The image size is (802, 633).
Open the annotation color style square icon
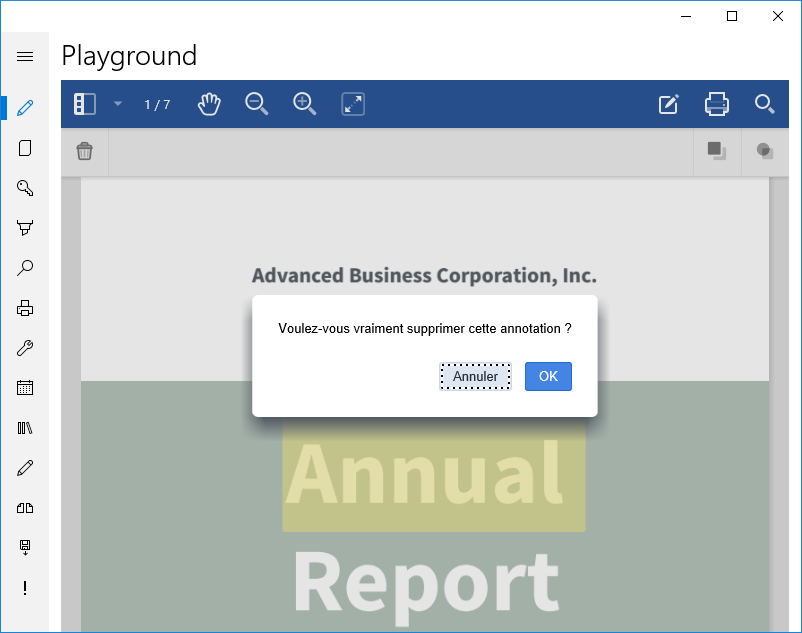click(x=717, y=151)
